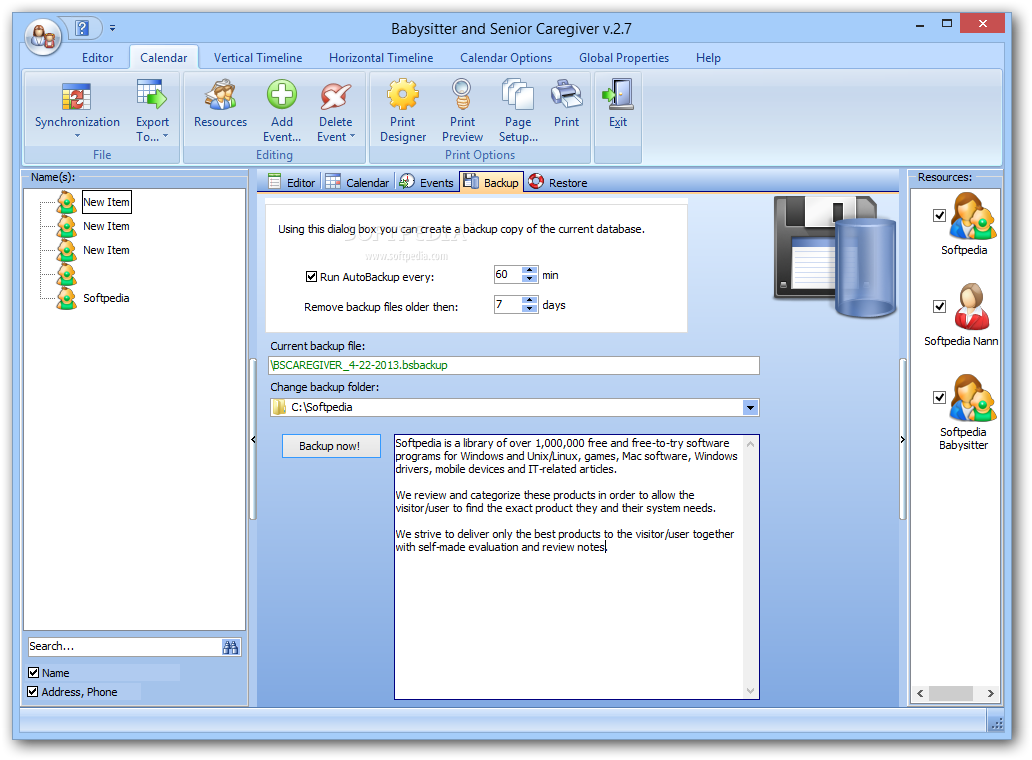Open the Editor ribbon tab
Screen dimensions: 1032x760
click(x=97, y=58)
